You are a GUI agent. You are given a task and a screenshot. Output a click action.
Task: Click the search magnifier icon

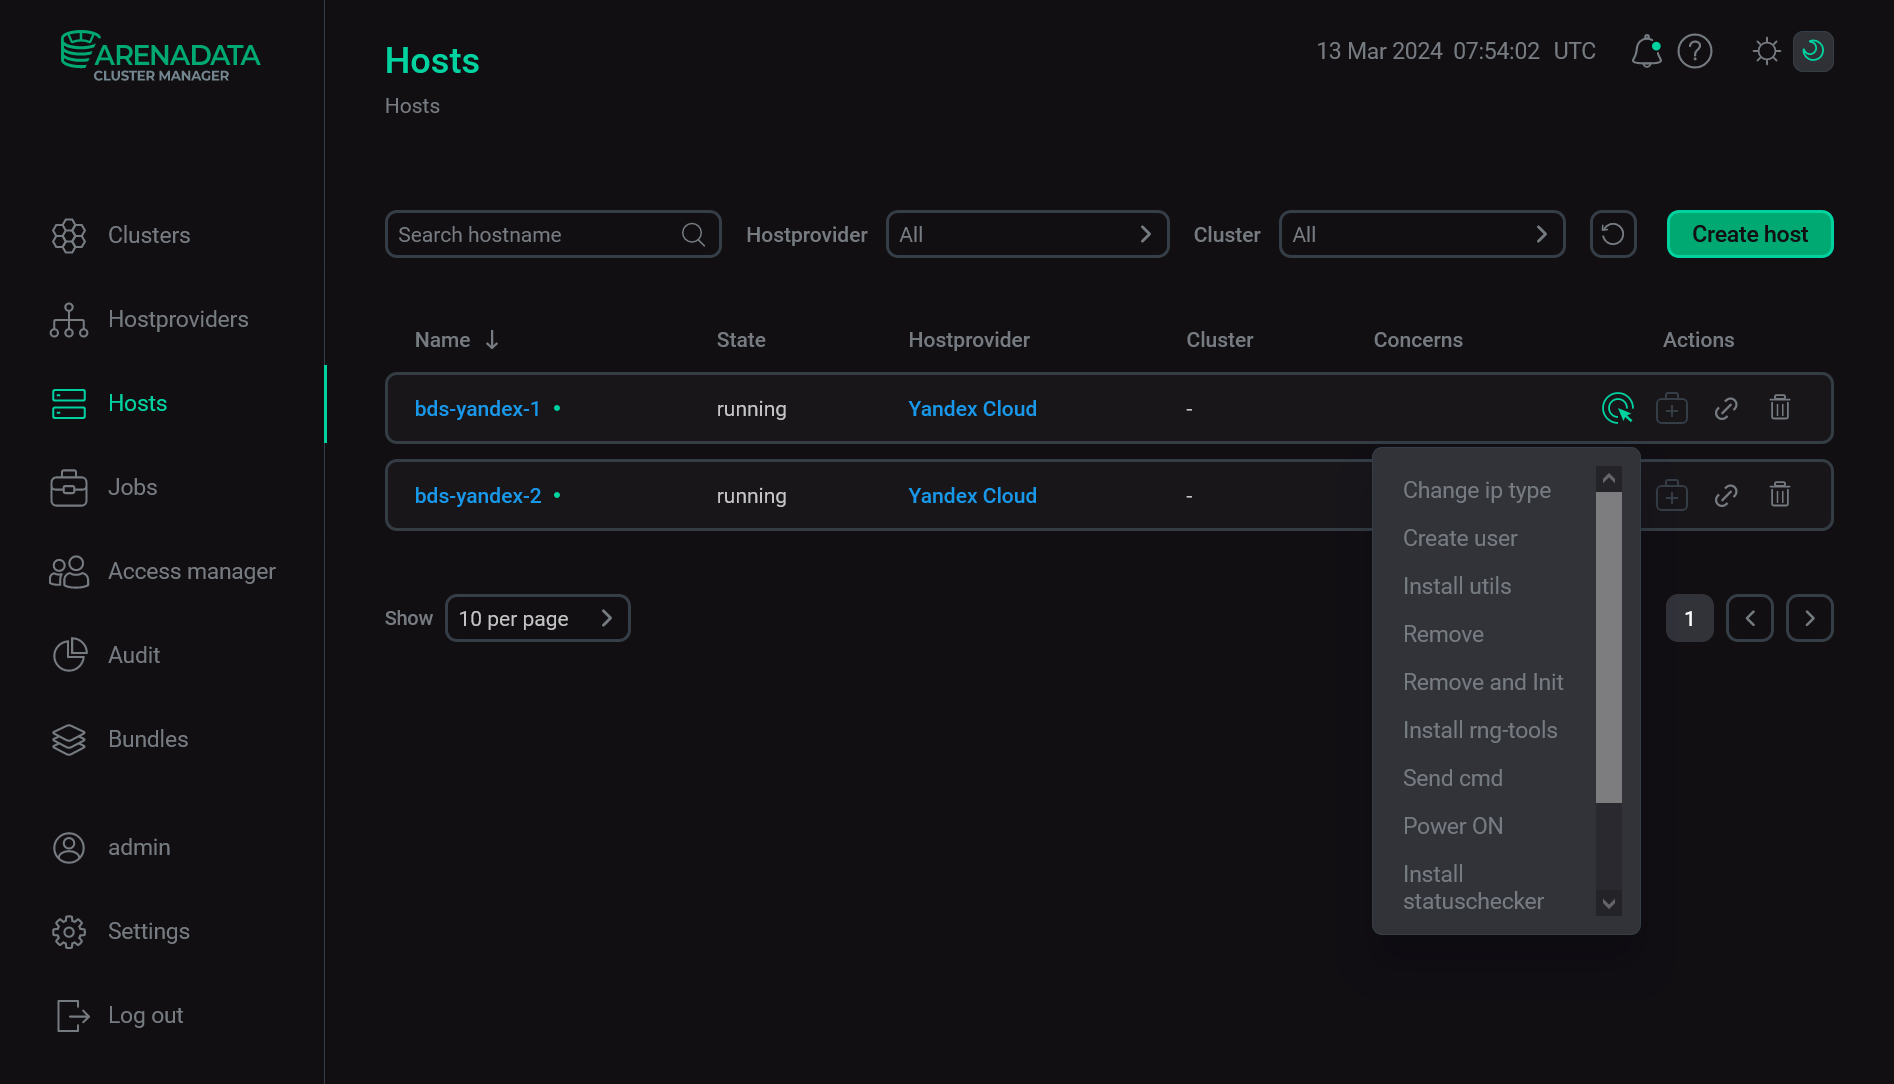pyautogui.click(x=693, y=234)
